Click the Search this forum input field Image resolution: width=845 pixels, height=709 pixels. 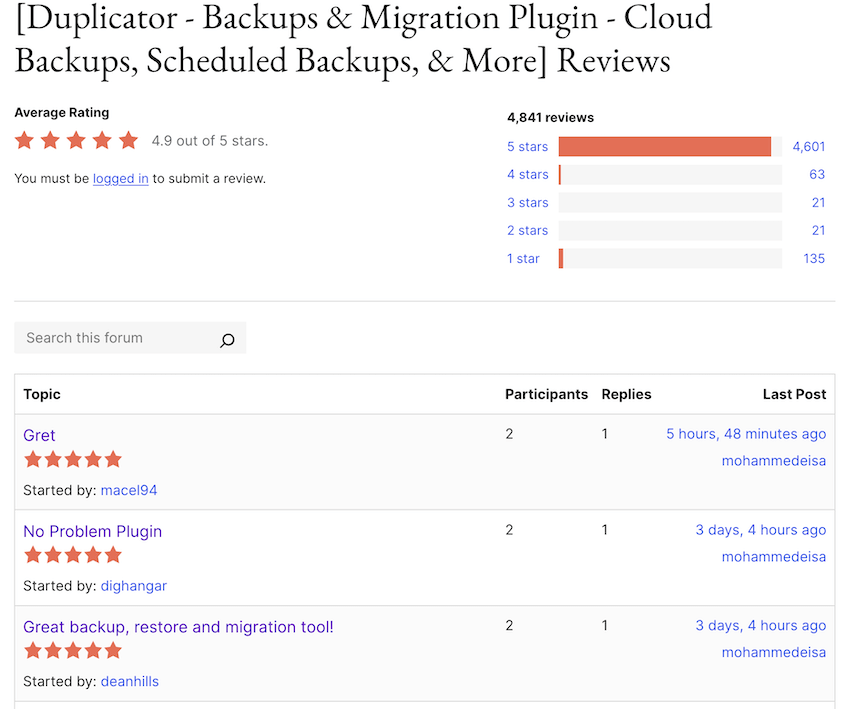point(110,338)
